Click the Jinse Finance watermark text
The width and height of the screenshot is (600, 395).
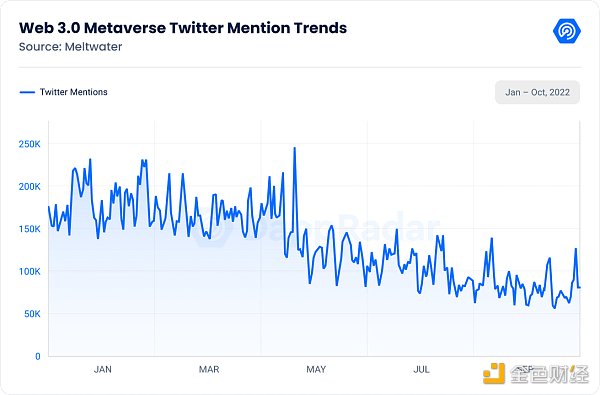coord(549,374)
